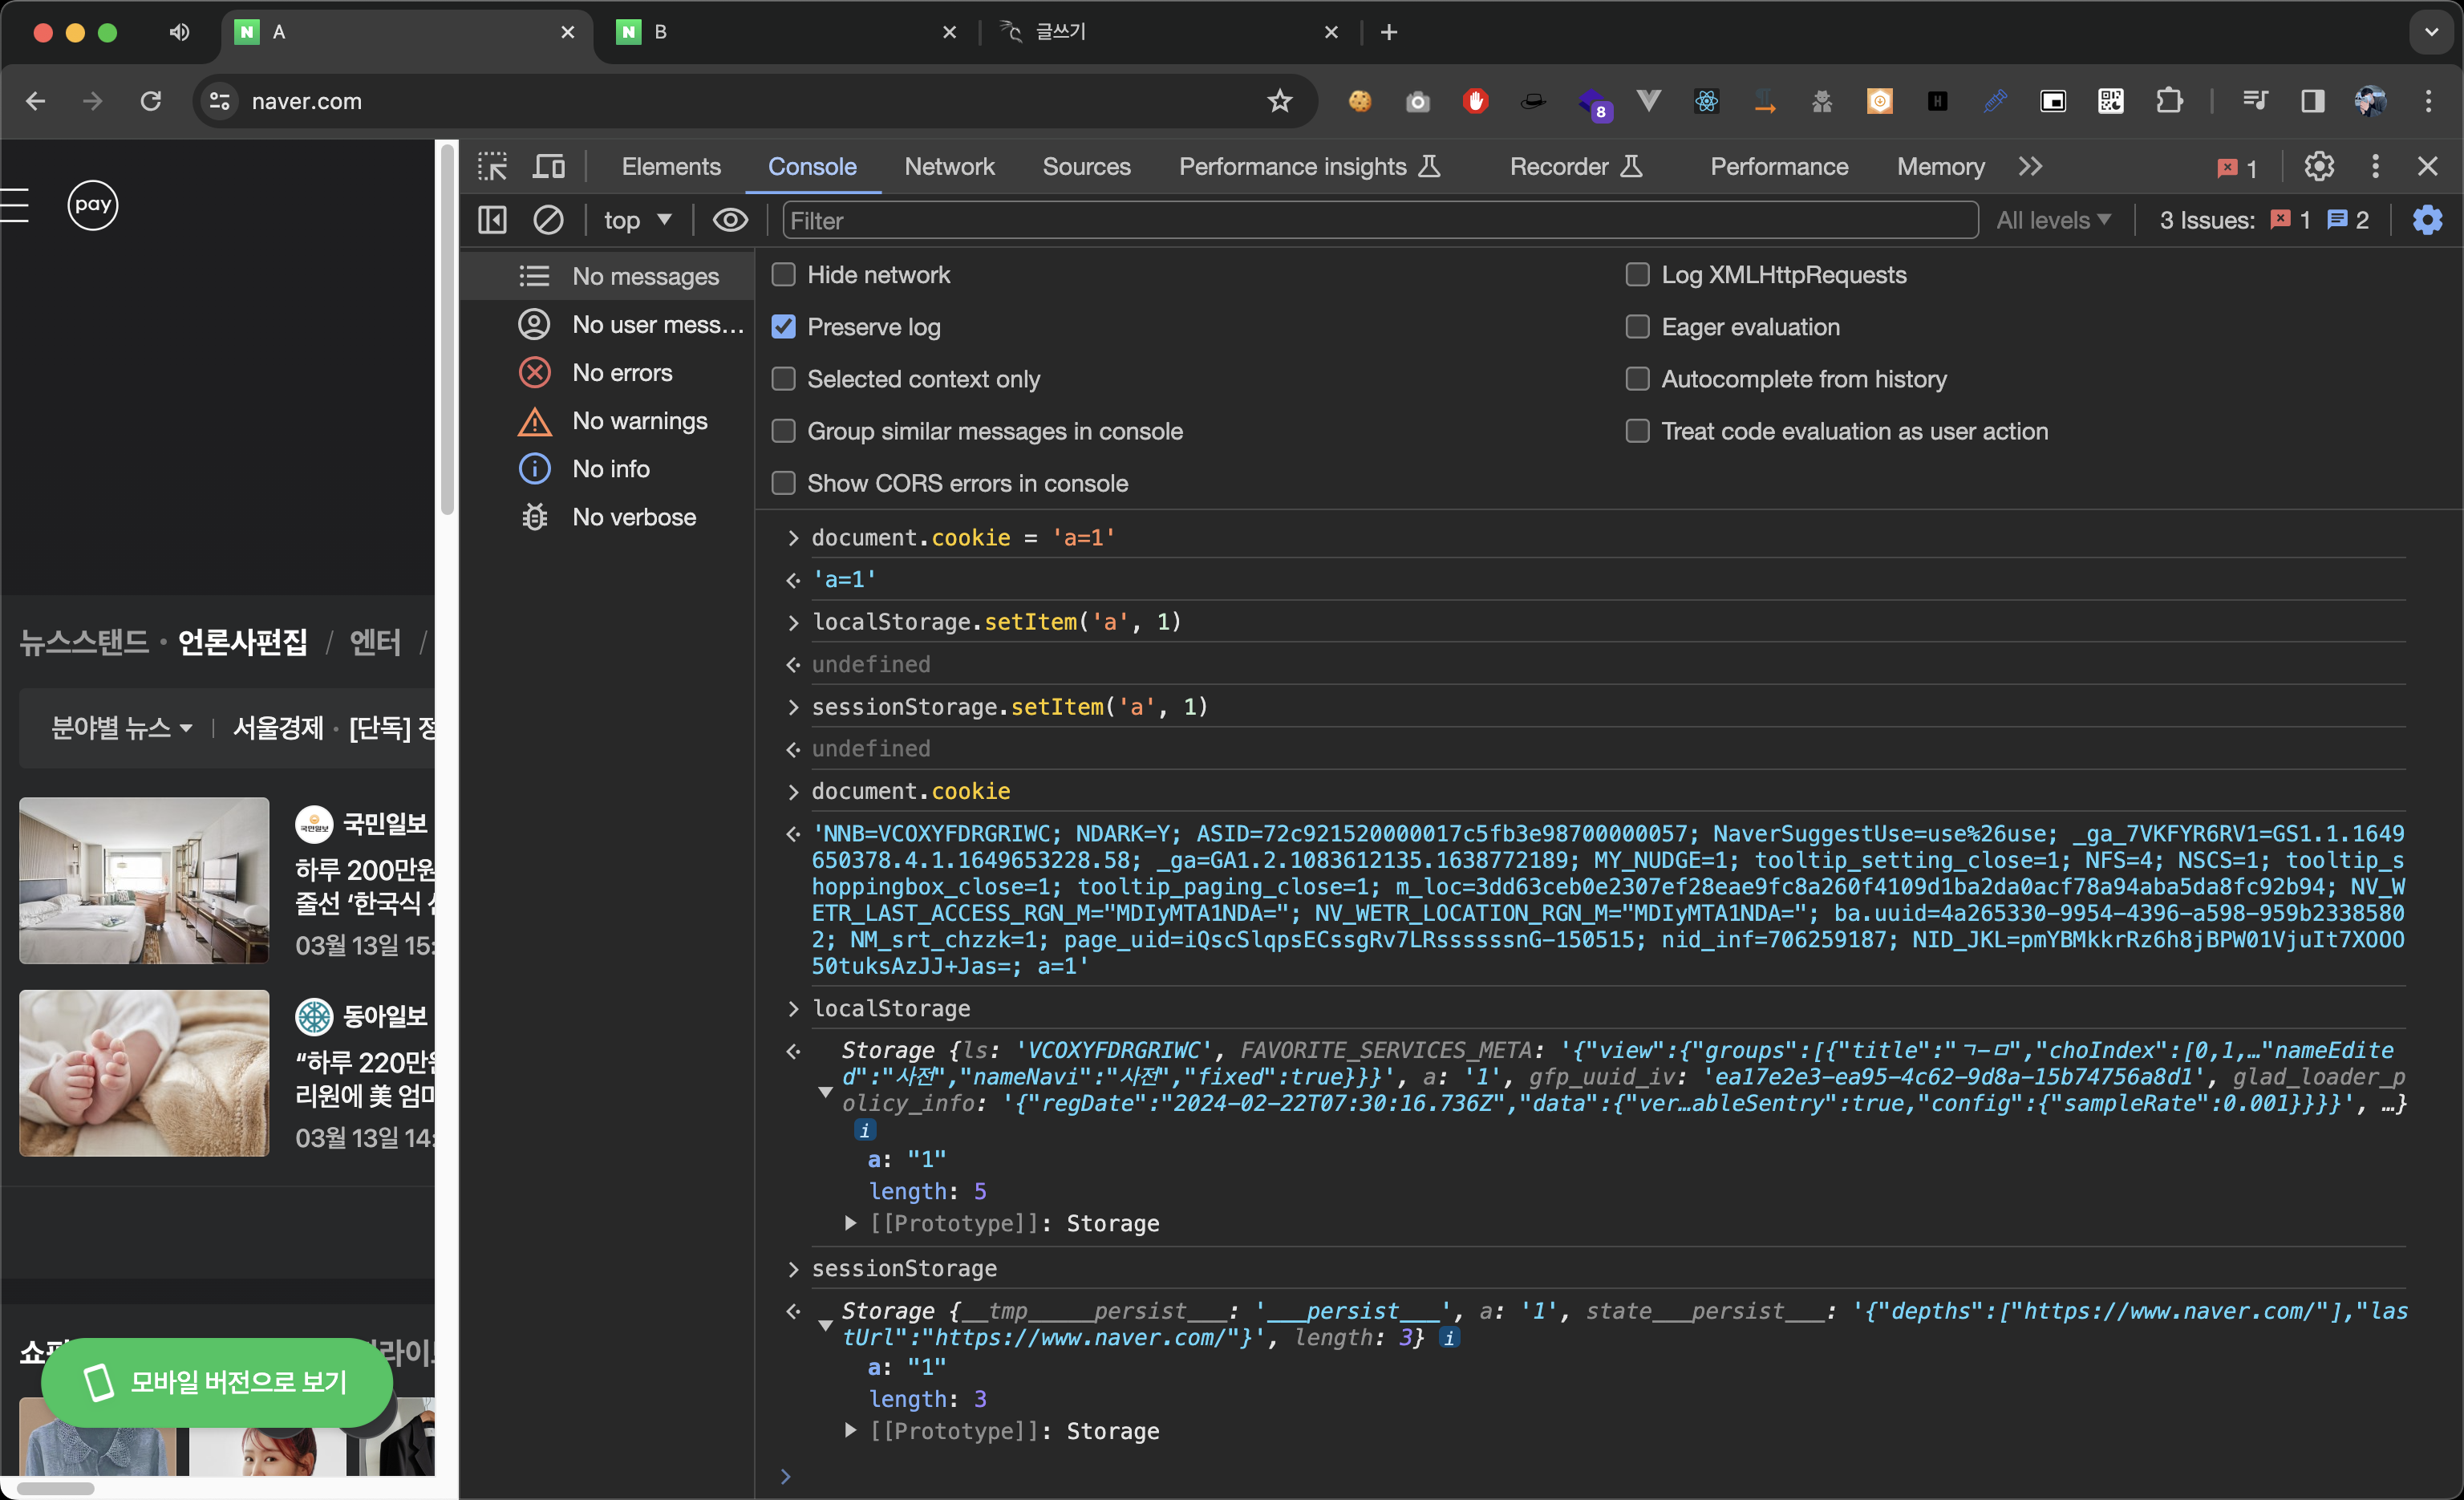Open Naver Pay icon on the page

tap(92, 205)
